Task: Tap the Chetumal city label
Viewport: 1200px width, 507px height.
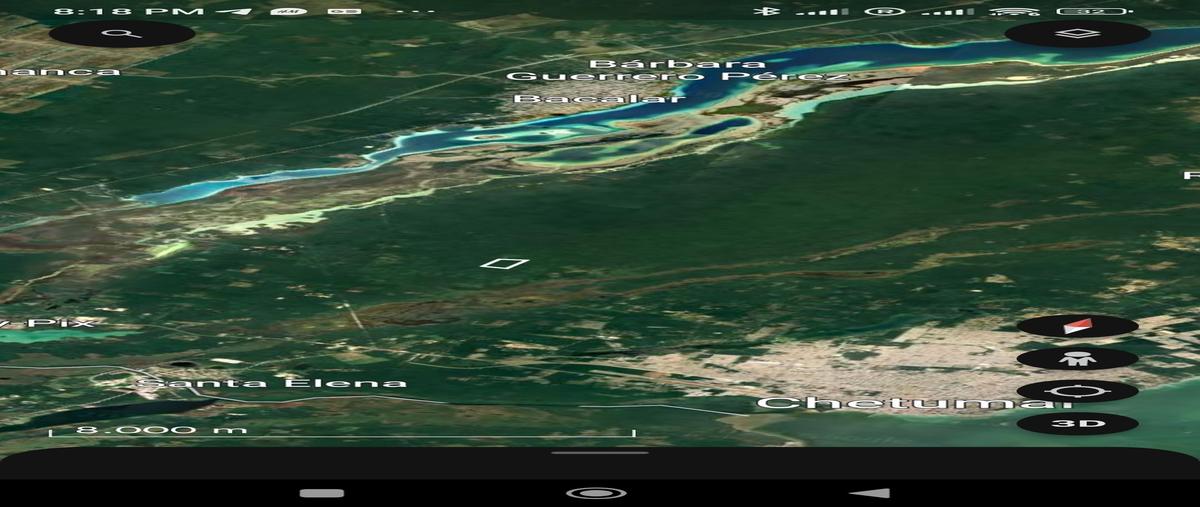Action: click(x=906, y=403)
